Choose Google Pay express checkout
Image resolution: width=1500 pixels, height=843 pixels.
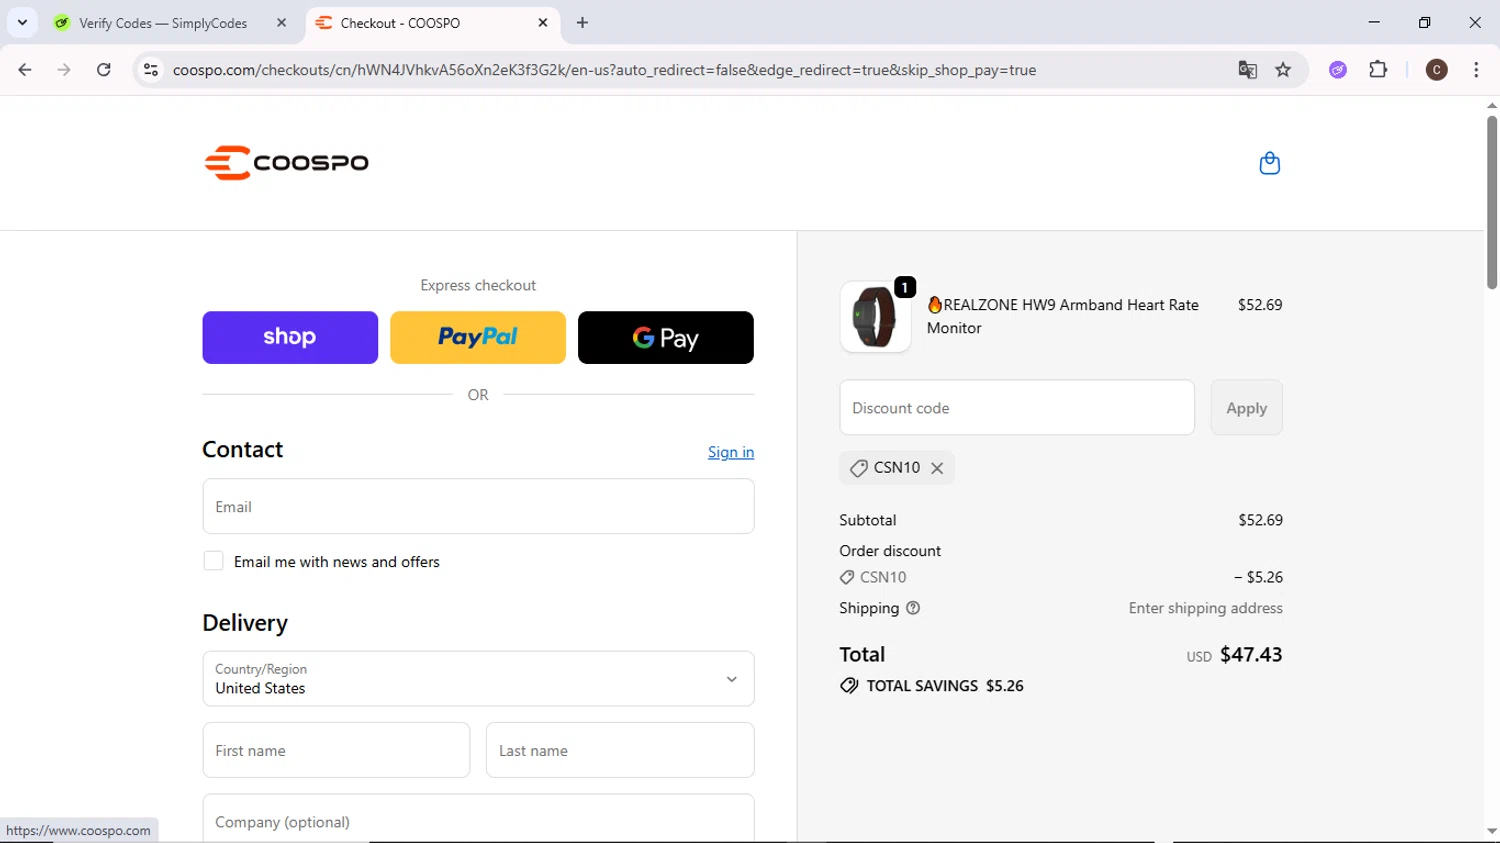click(x=666, y=337)
